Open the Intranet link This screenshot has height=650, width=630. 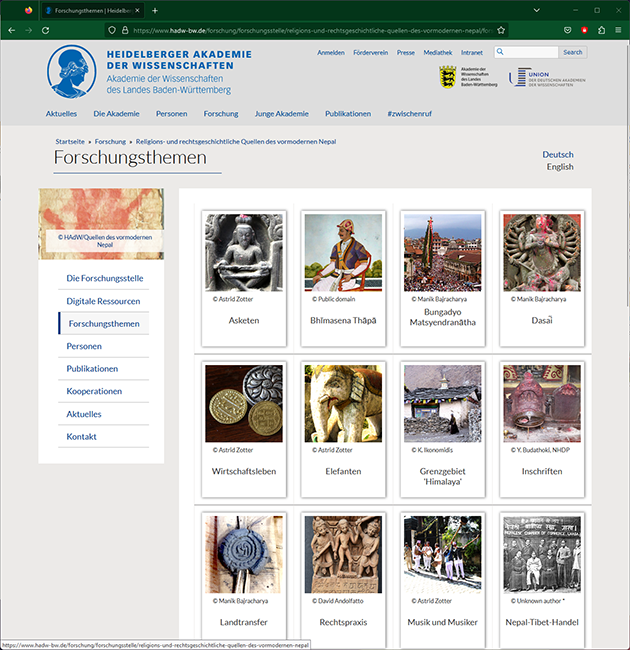(472, 53)
